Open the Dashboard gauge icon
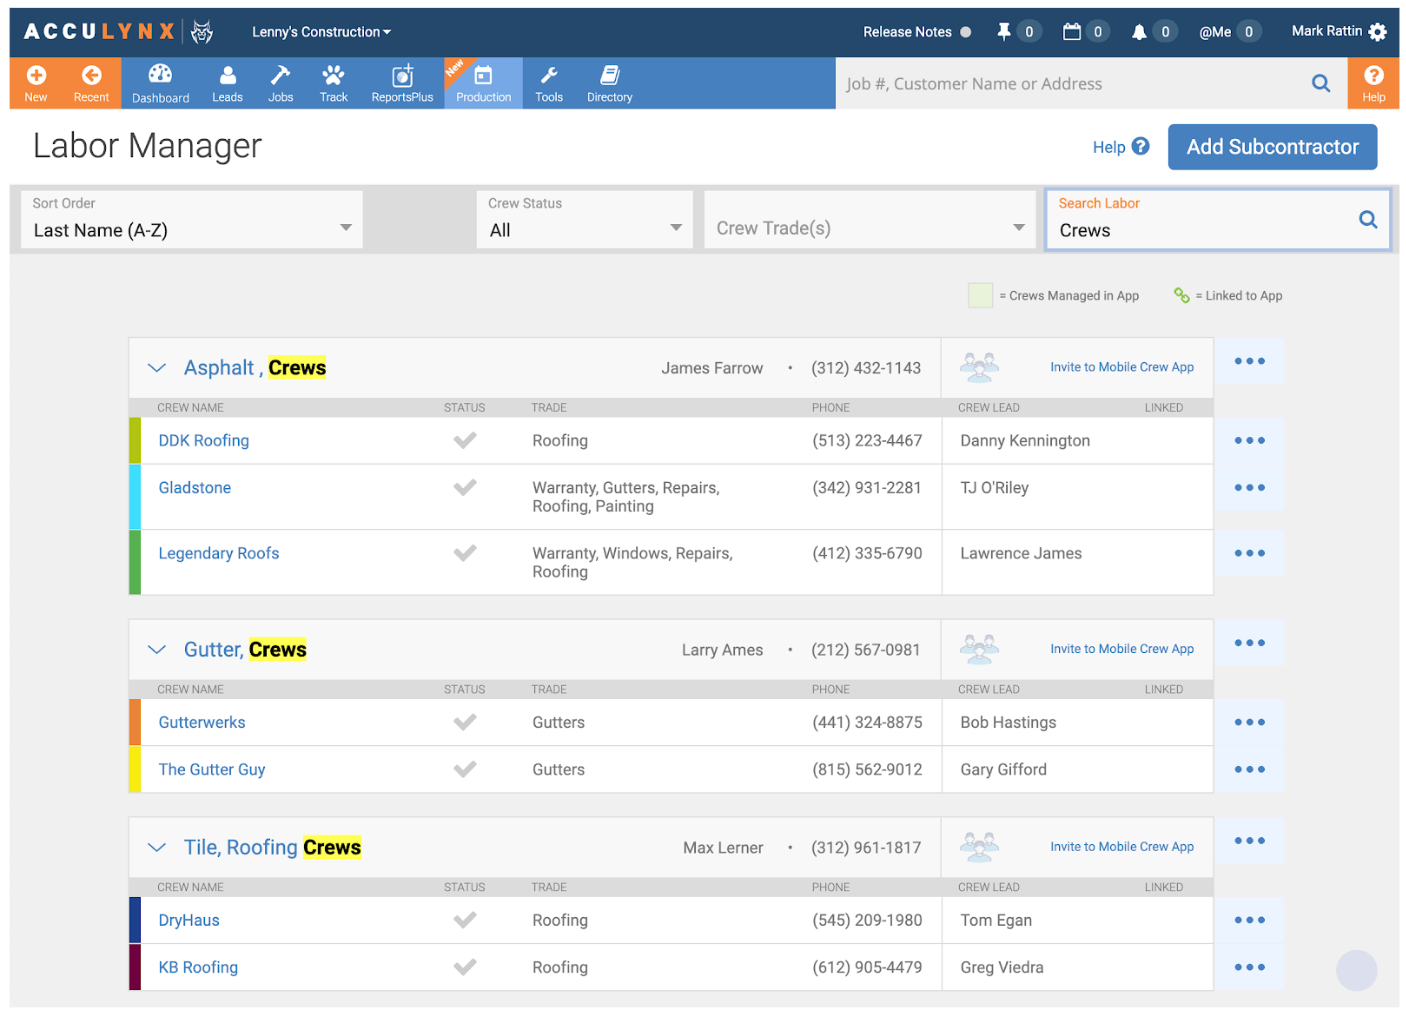Image resolution: width=1406 pixels, height=1018 pixels. [160, 74]
